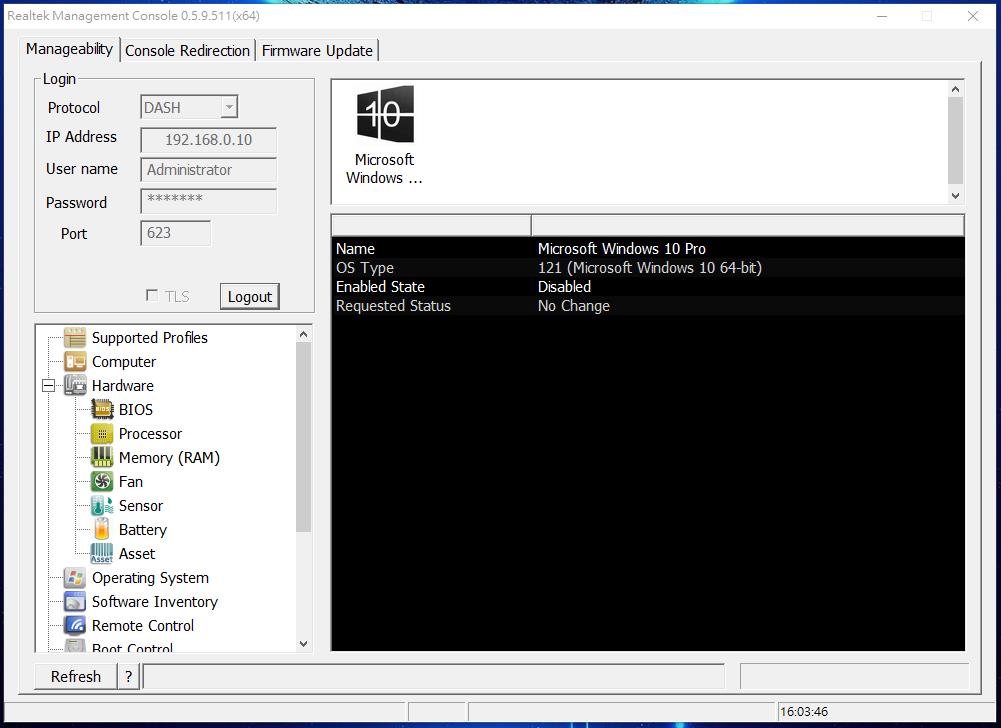Click the IP Address input field
Screen dimensions: 1001x728
pyautogui.click(x=209, y=140)
